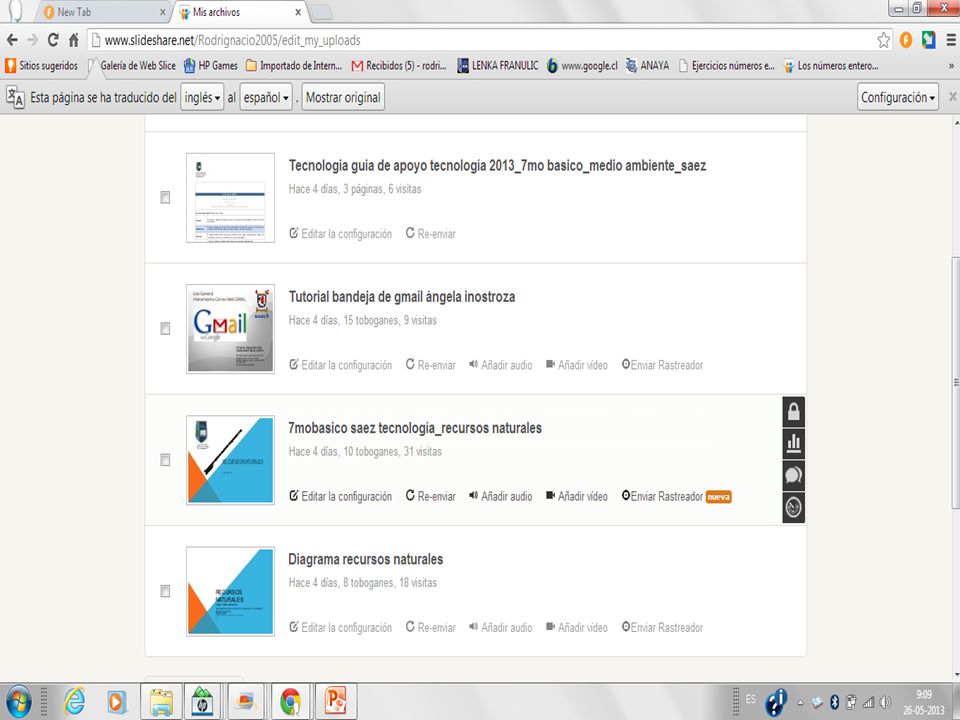Image resolution: width=960 pixels, height=720 pixels.
Task: Switch to the New Tab tab
Action: point(101,12)
